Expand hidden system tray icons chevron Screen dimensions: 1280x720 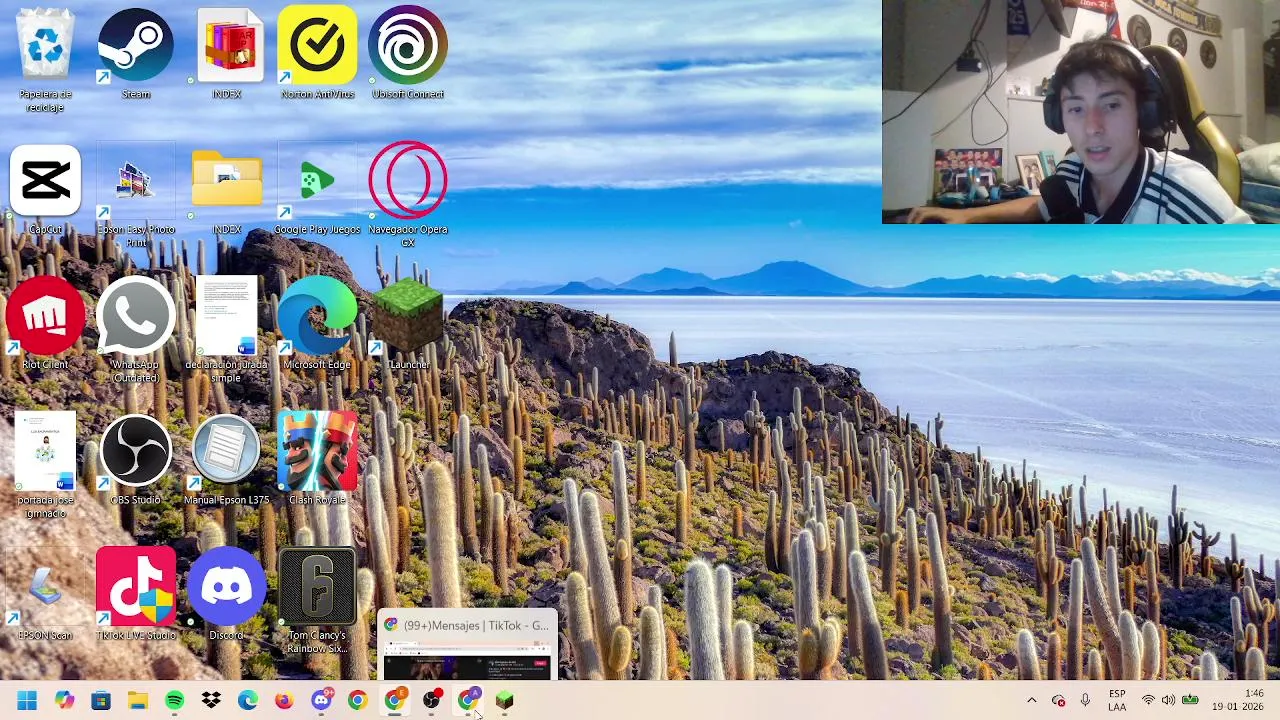pyautogui.click(x=1031, y=701)
